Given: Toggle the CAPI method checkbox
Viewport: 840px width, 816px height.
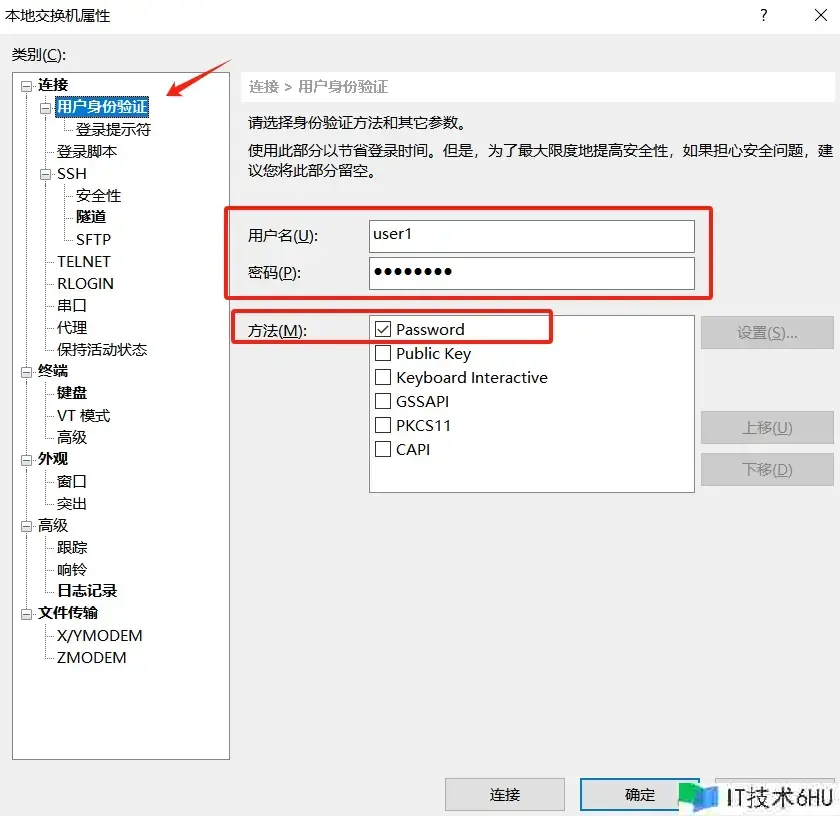Looking at the screenshot, I should (382, 449).
